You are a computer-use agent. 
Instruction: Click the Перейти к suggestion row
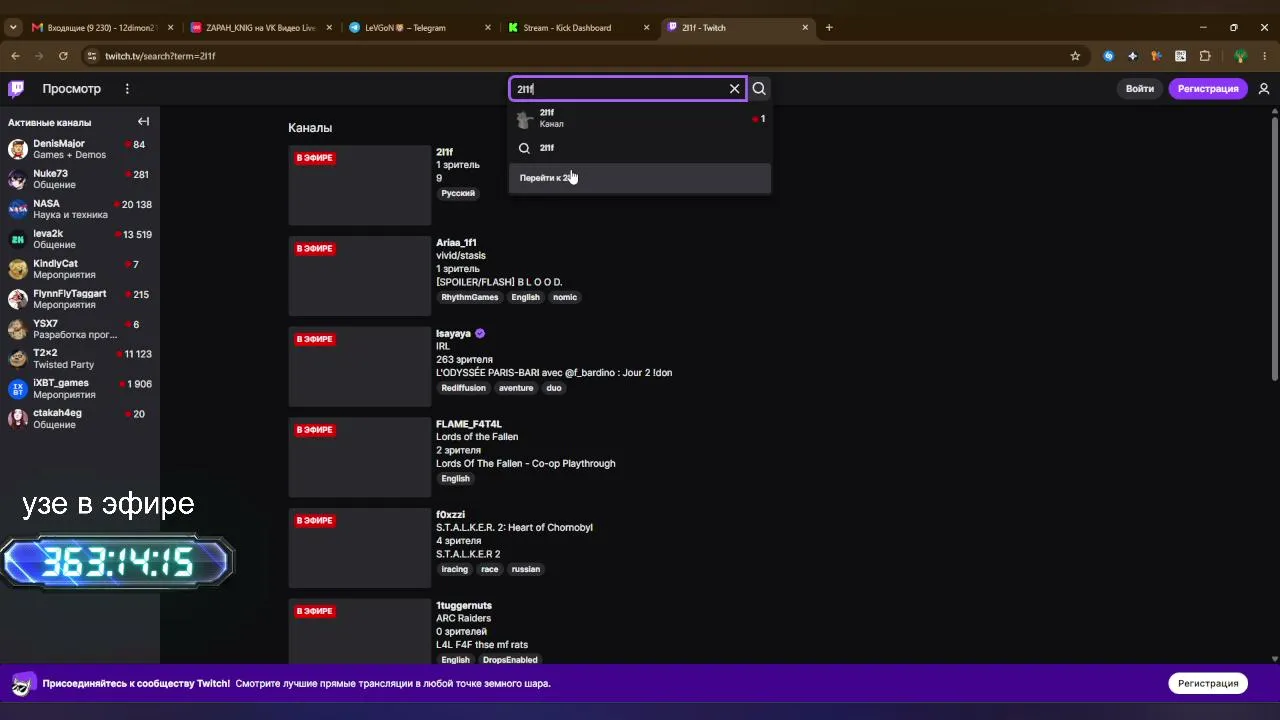coord(640,178)
